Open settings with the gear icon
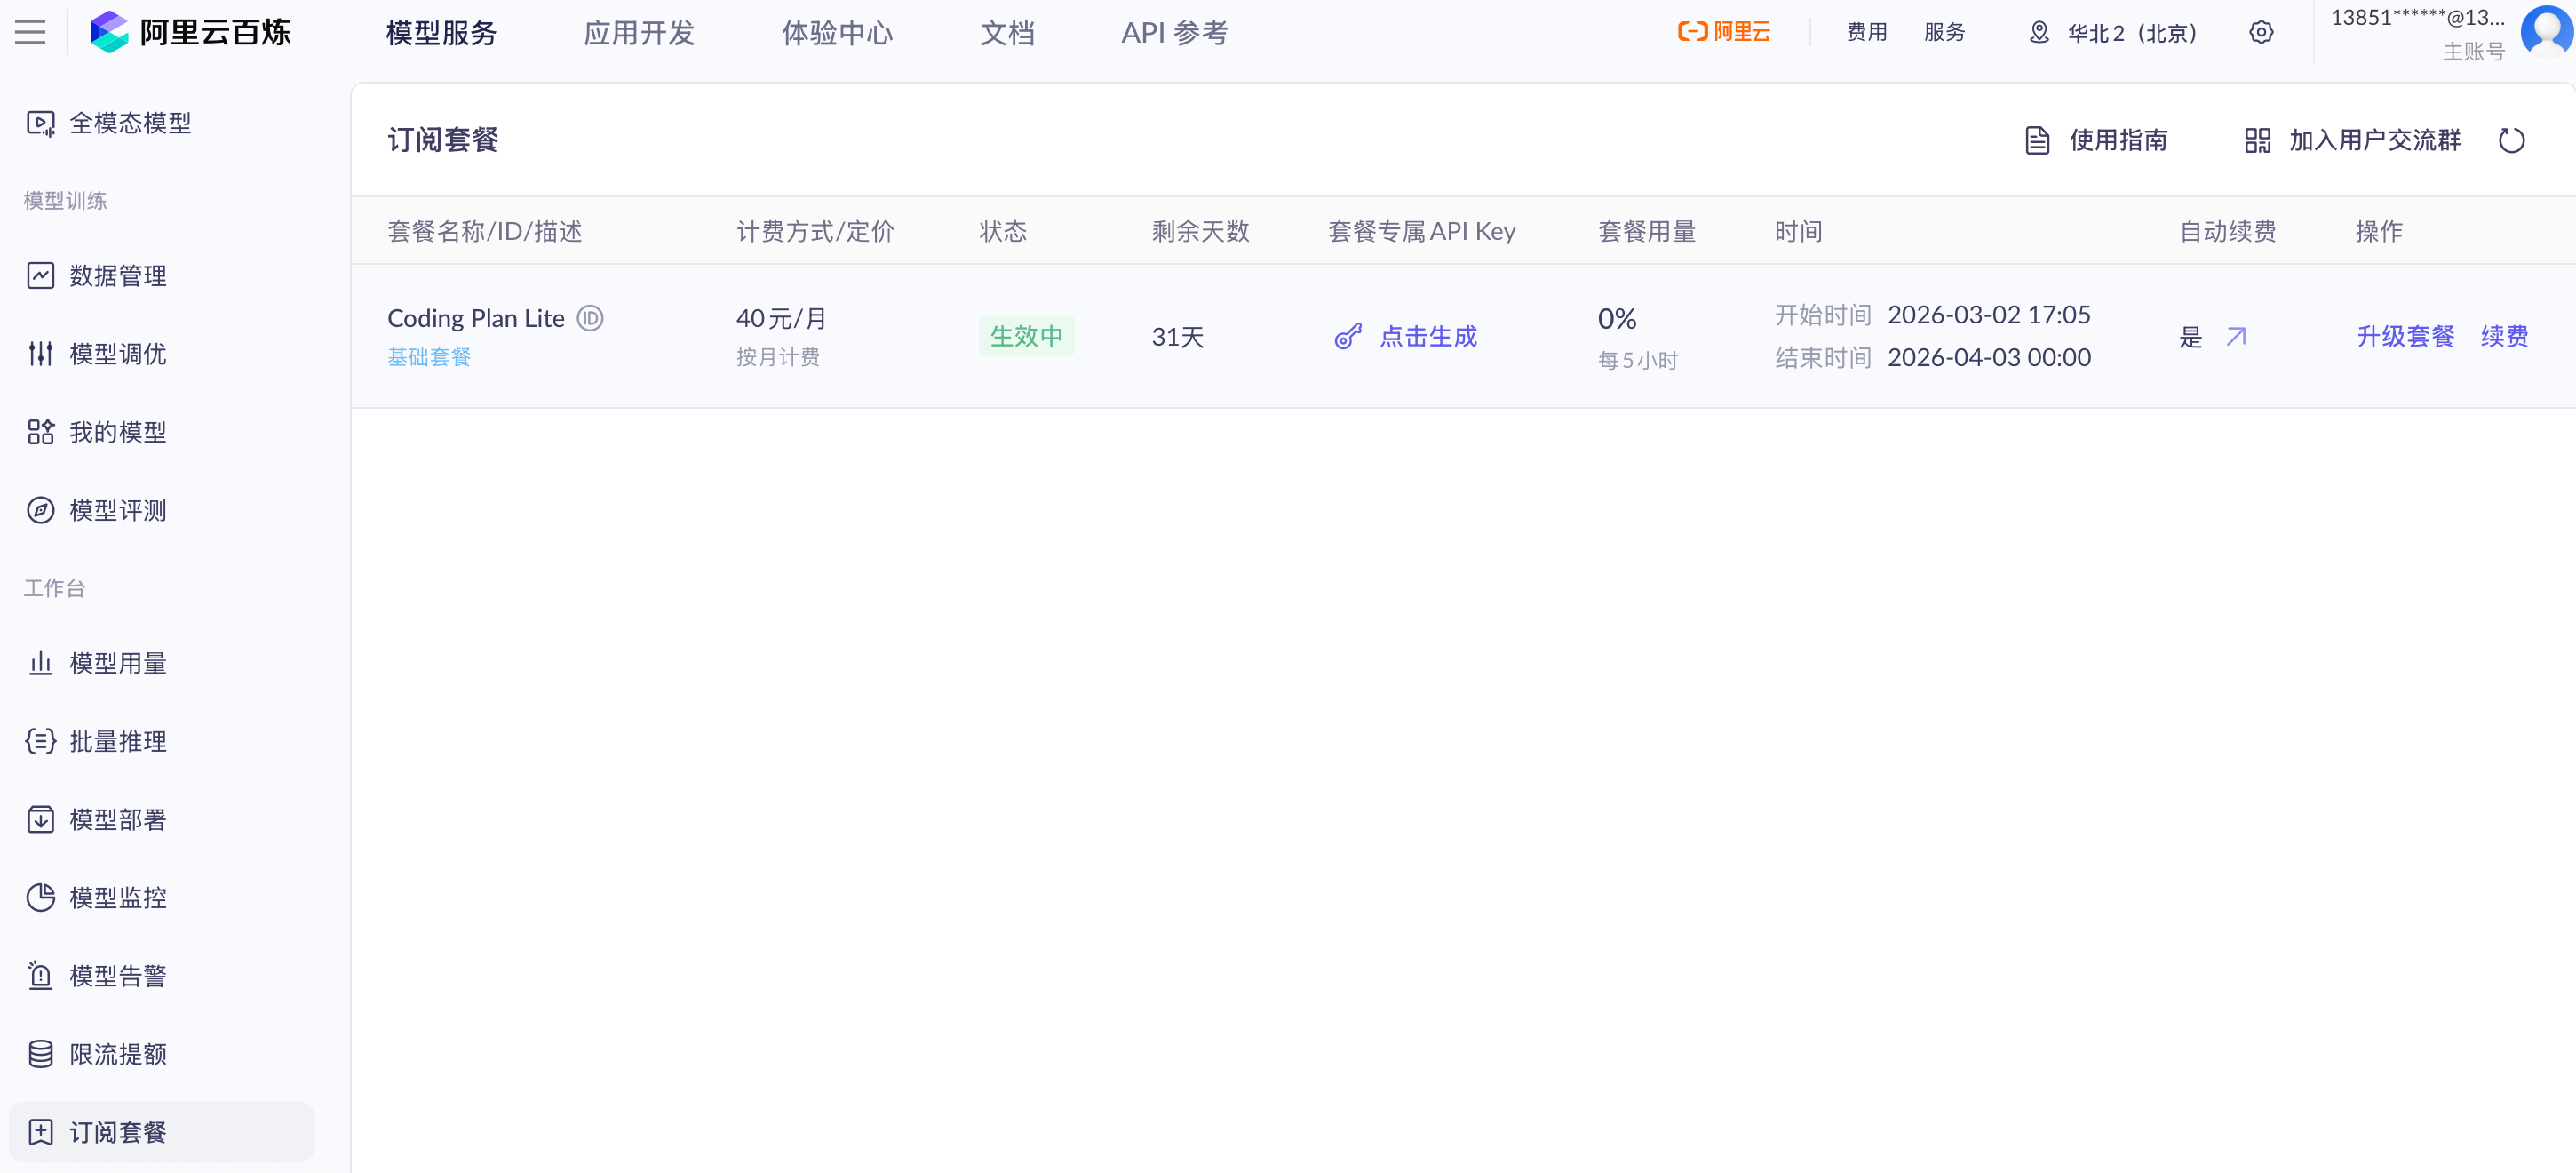The width and height of the screenshot is (2576, 1173). tap(2261, 32)
